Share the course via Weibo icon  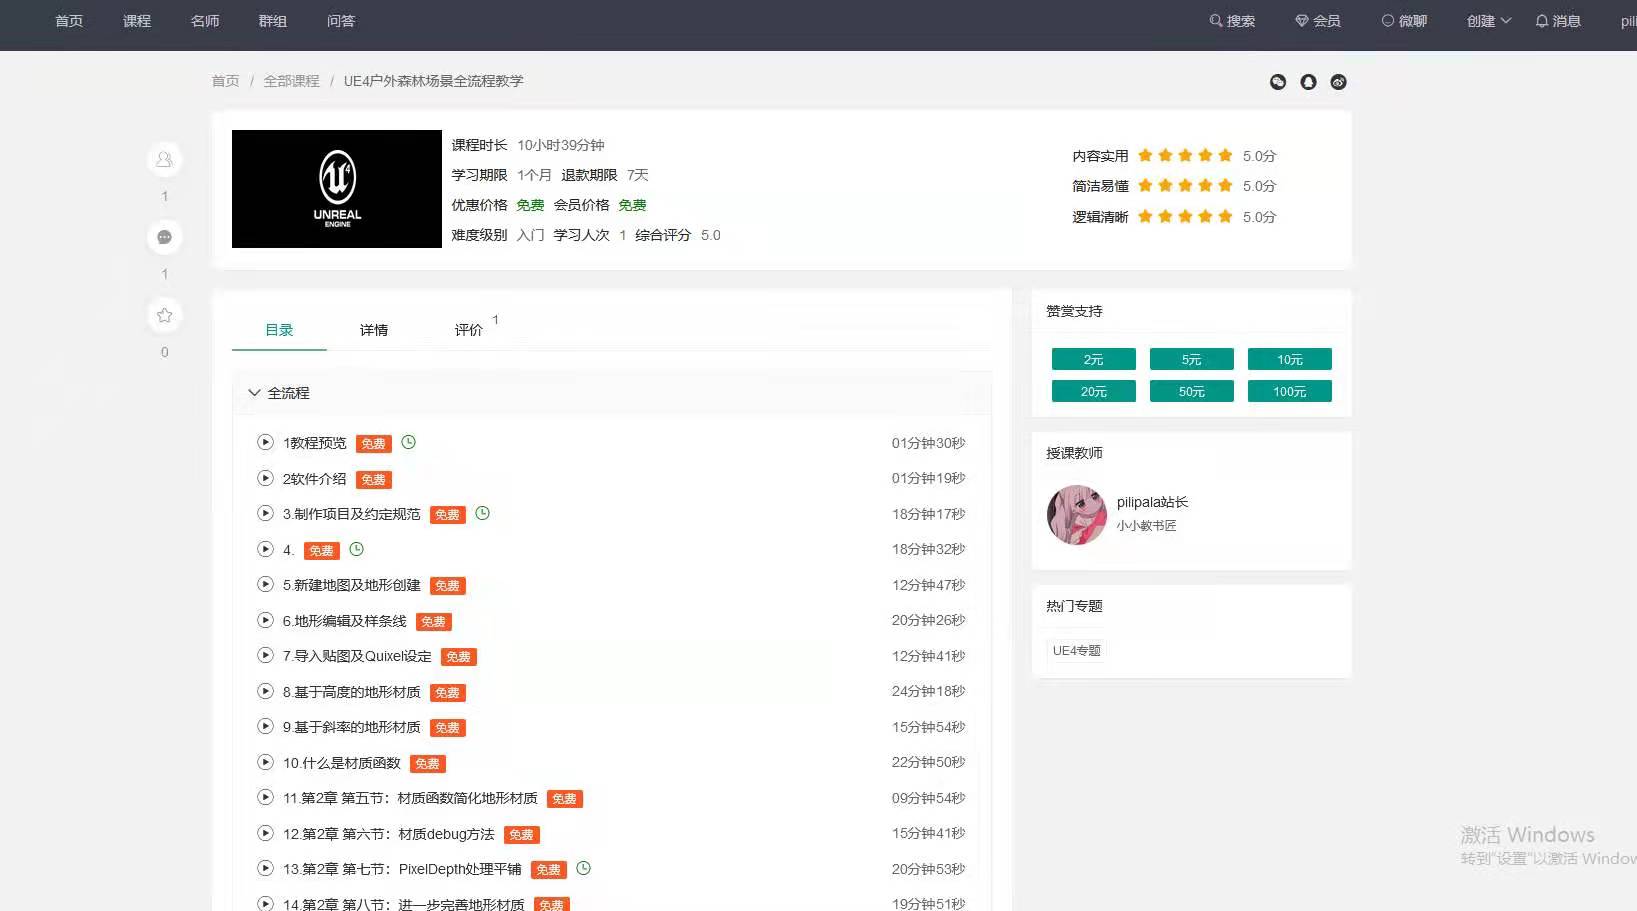(x=1338, y=82)
